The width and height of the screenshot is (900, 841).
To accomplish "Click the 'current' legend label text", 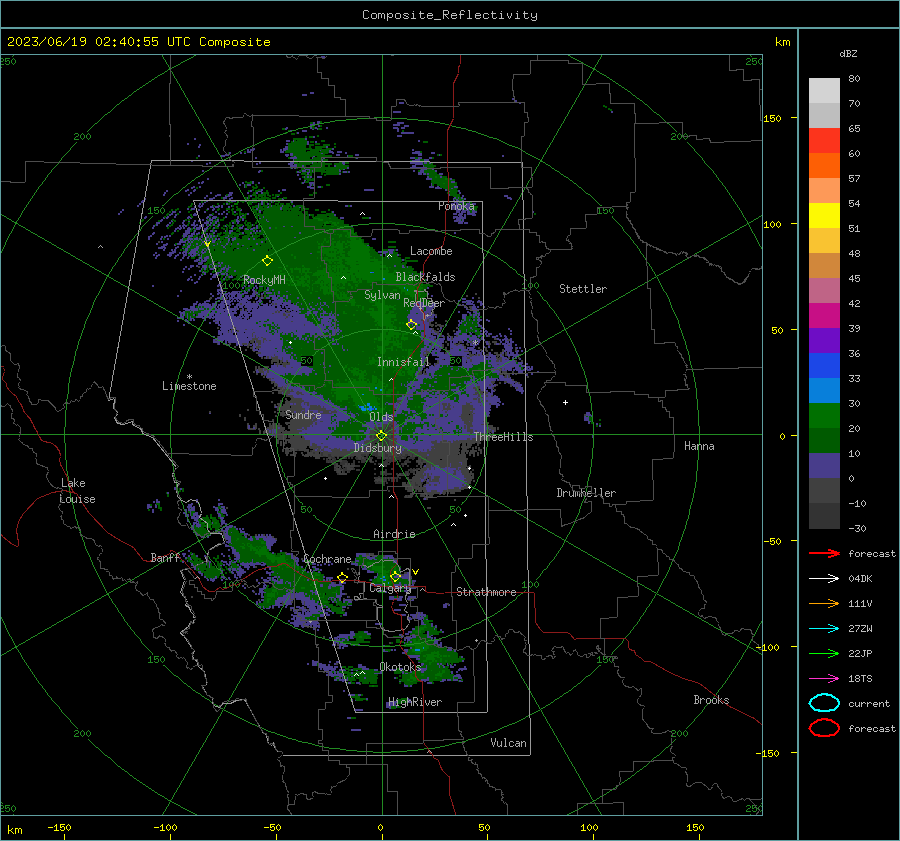I will click(869, 703).
